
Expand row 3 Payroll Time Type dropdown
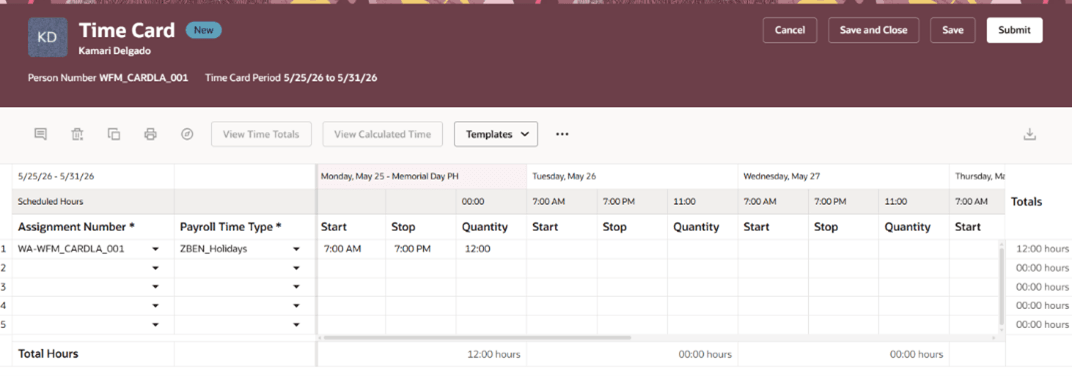pos(296,287)
